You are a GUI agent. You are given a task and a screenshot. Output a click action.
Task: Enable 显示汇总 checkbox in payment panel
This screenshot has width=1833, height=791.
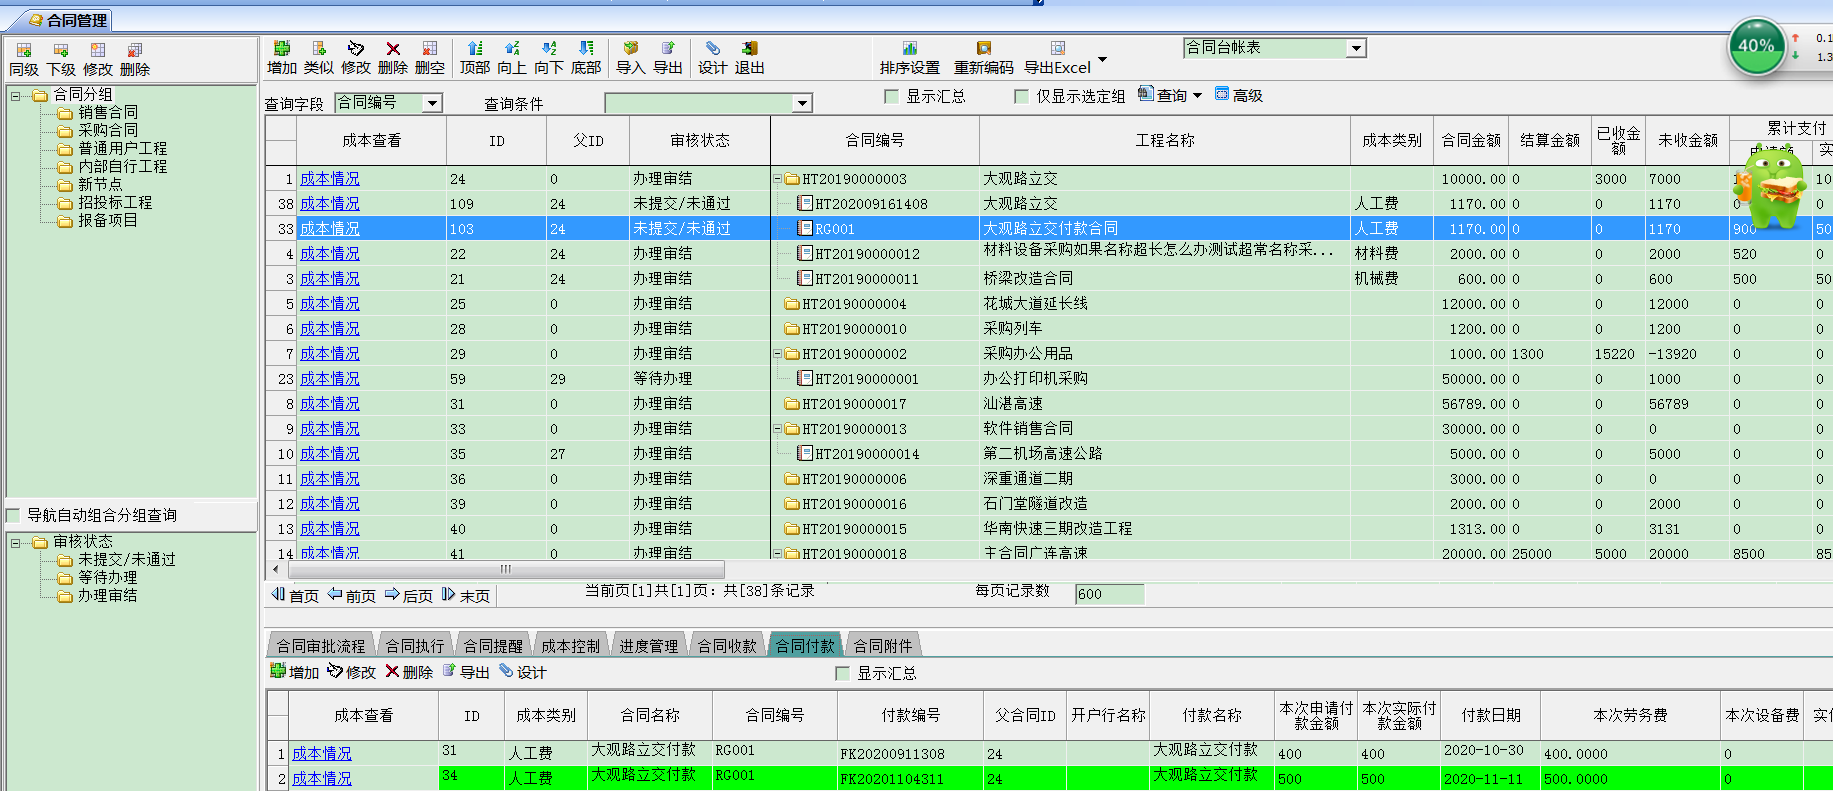click(x=842, y=673)
